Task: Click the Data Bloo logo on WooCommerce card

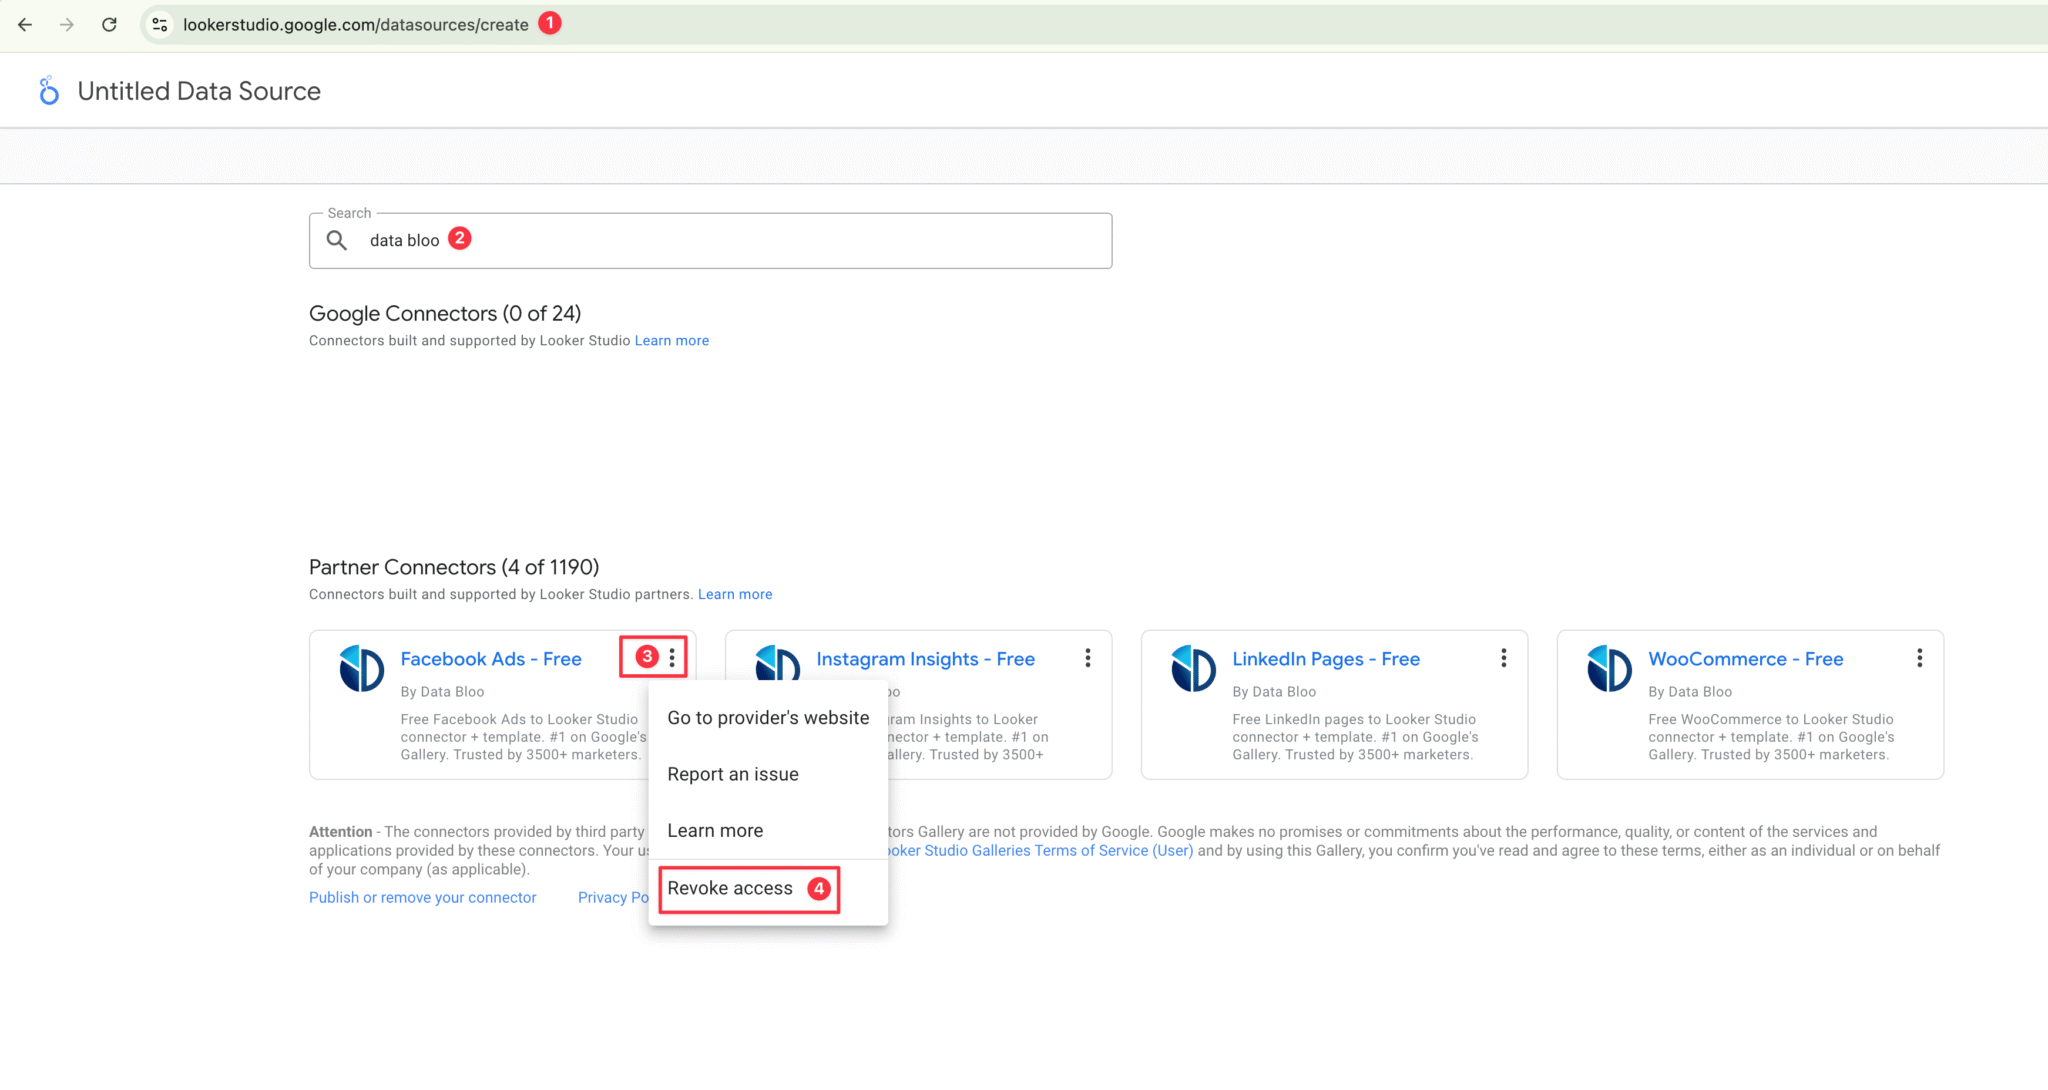Action: [x=1608, y=668]
